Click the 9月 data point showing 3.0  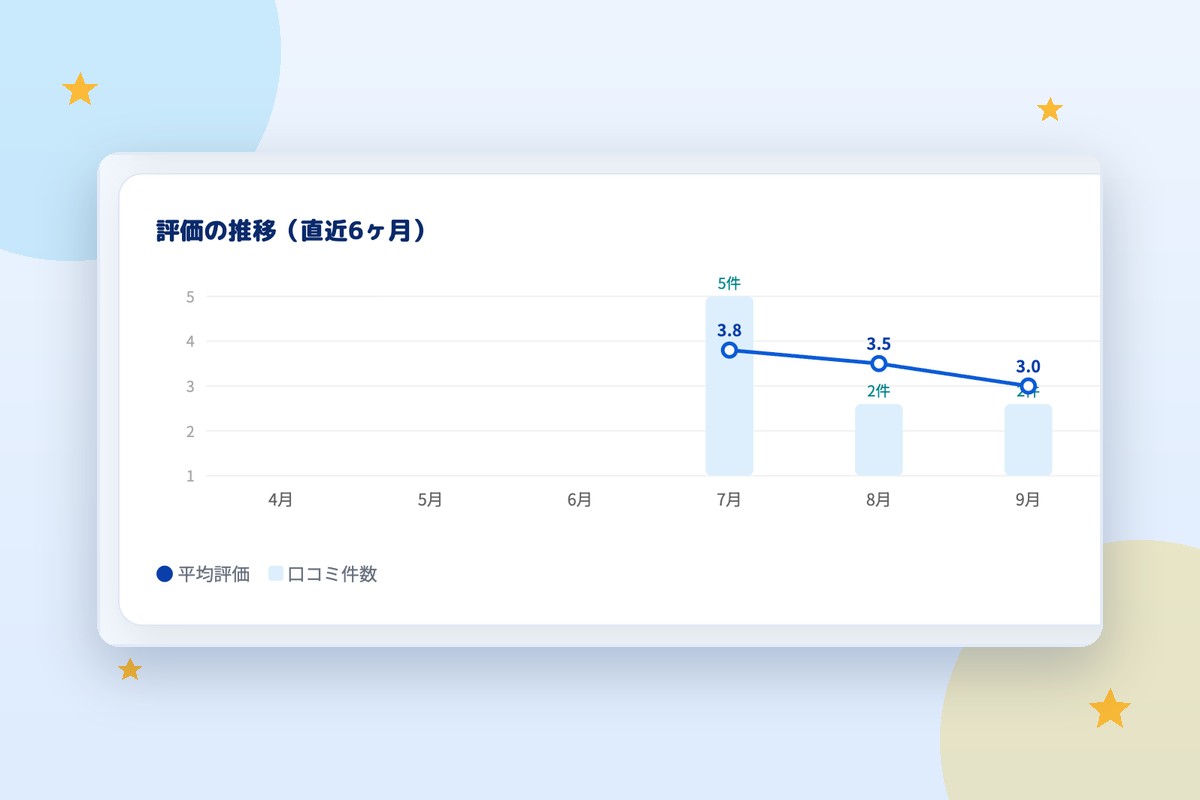click(1028, 386)
